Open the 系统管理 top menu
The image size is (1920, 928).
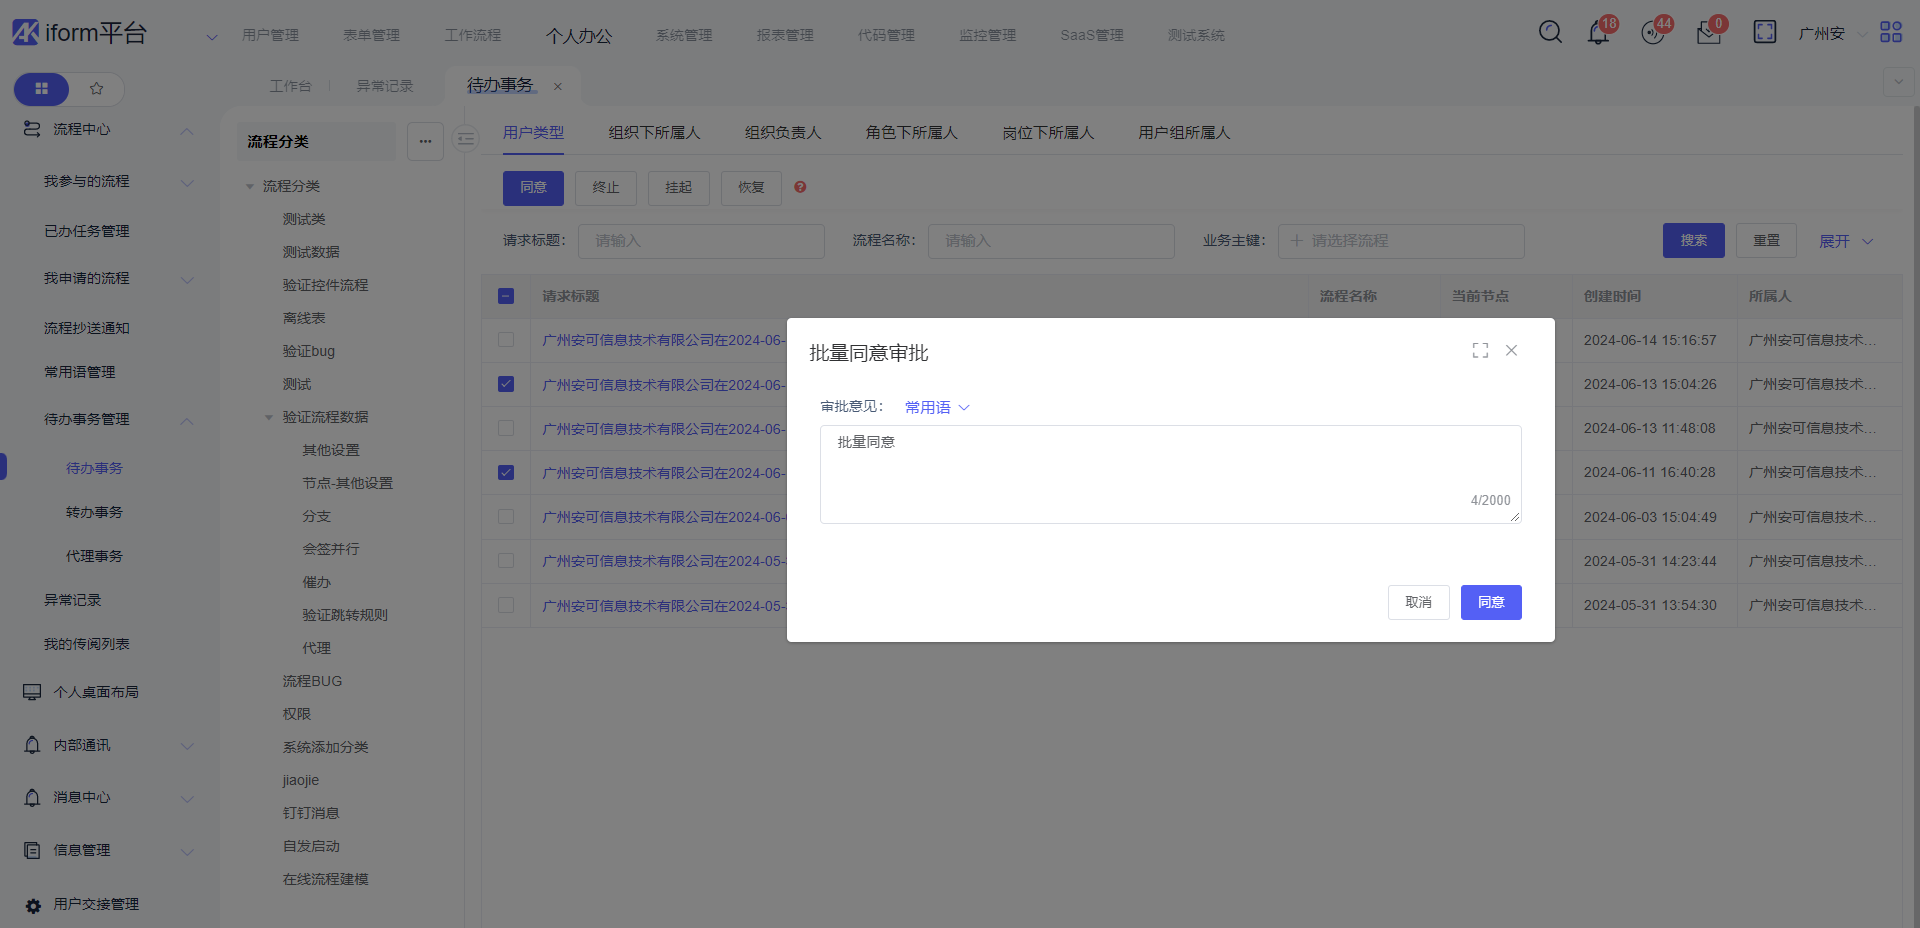point(684,35)
